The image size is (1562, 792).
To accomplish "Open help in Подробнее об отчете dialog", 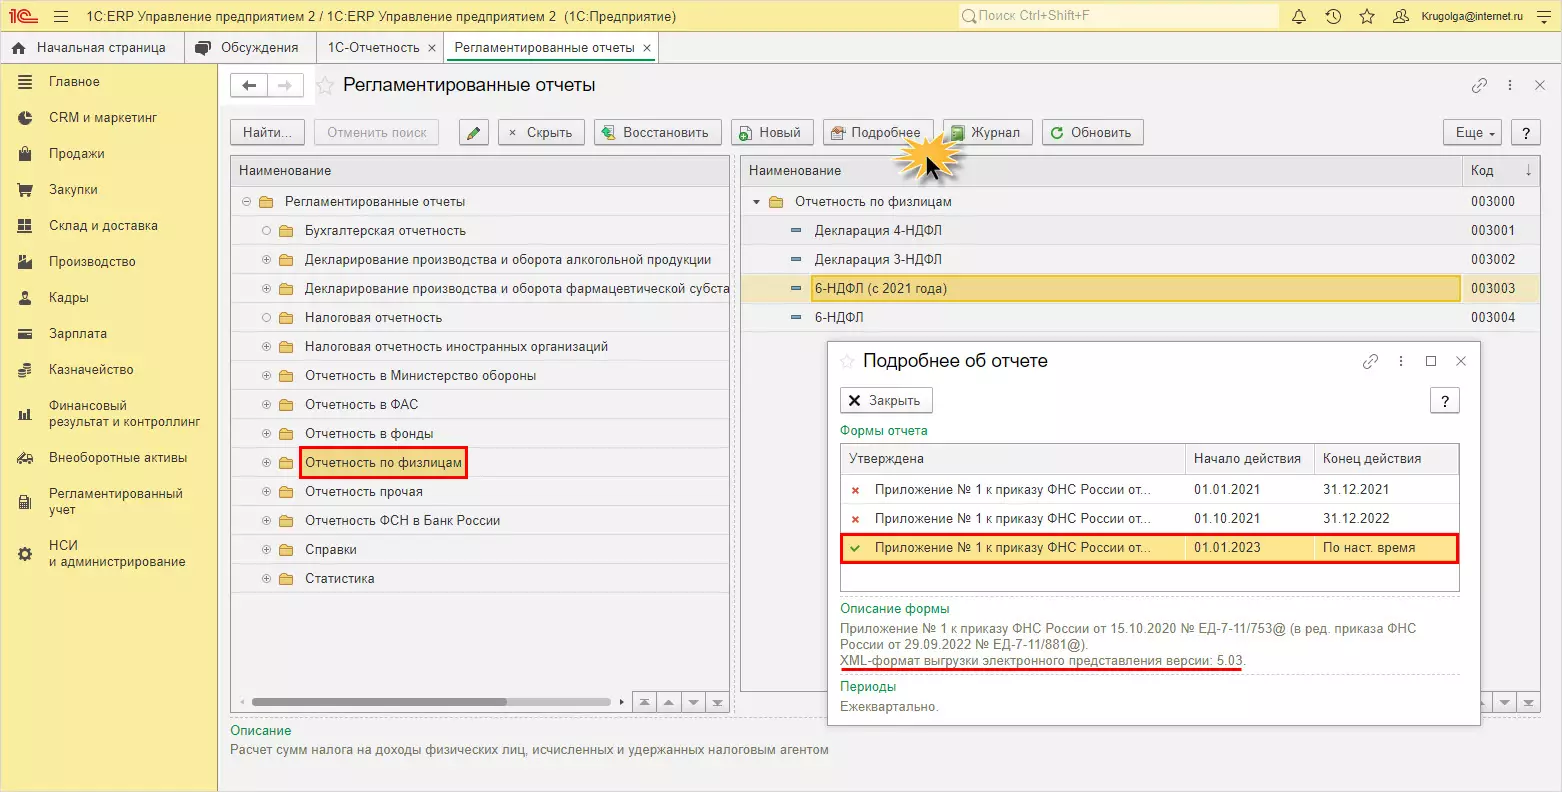I will [1444, 400].
